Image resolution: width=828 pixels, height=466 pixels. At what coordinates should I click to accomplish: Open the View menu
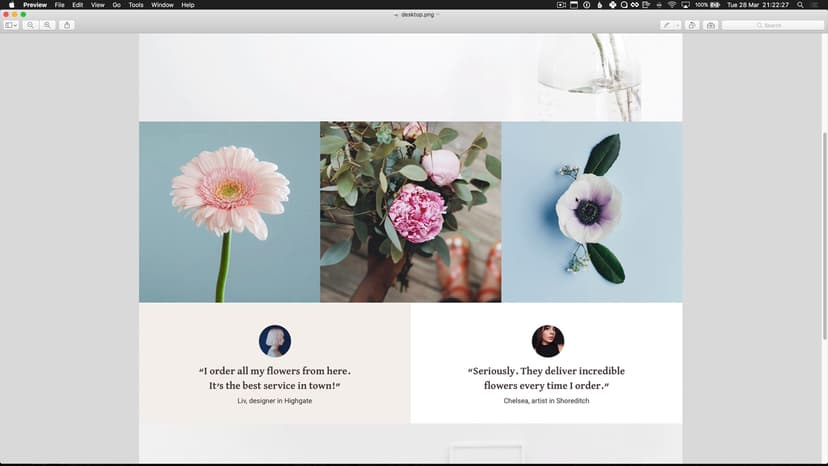click(97, 5)
